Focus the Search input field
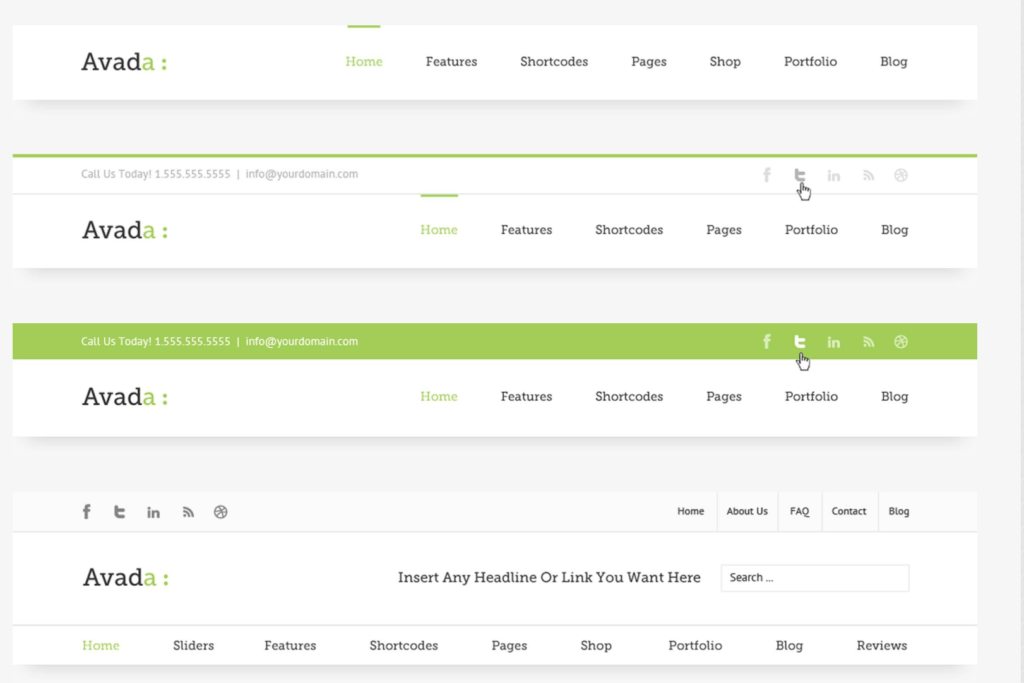1024x683 pixels. [x=815, y=578]
